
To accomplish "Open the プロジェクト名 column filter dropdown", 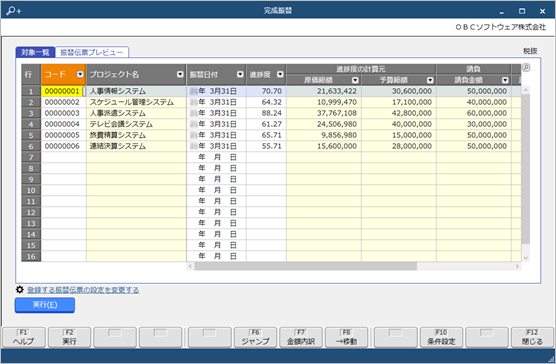I will [x=180, y=74].
